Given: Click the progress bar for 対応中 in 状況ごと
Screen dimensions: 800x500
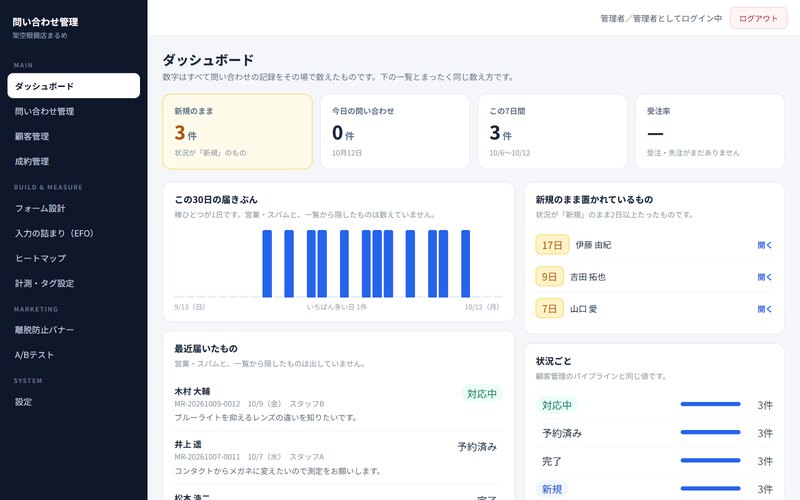Looking at the screenshot, I should click(710, 404).
